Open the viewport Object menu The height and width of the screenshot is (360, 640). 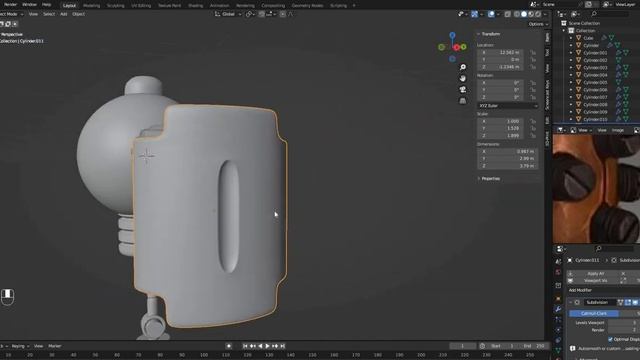point(78,14)
